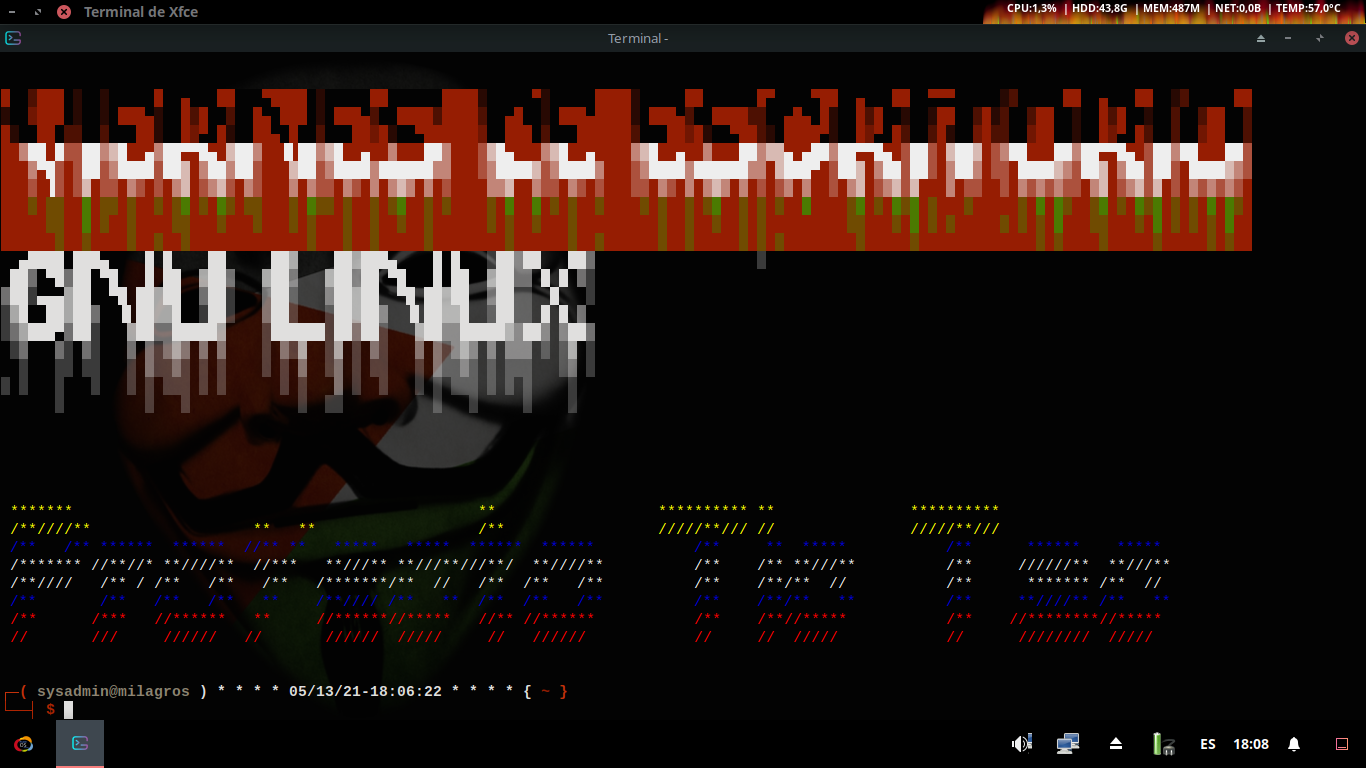Open the volume control in system tray

coord(1021,744)
